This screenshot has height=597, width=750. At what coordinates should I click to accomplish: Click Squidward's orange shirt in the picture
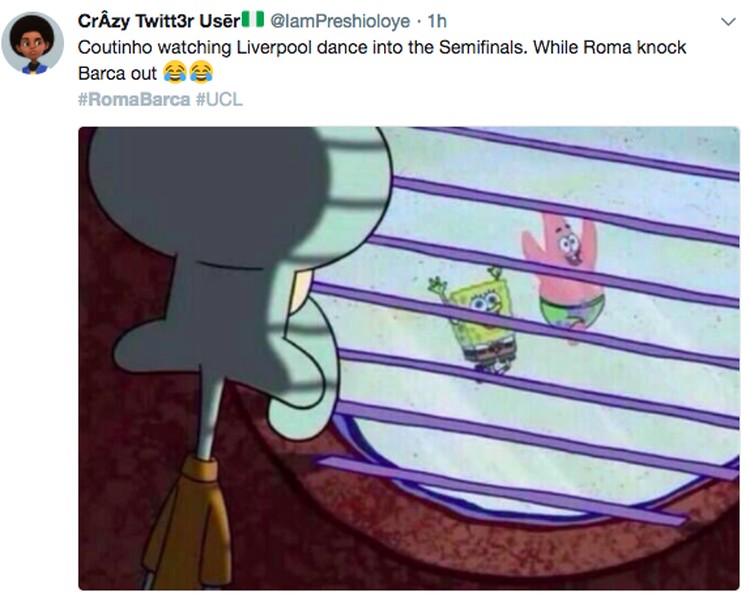point(189,521)
